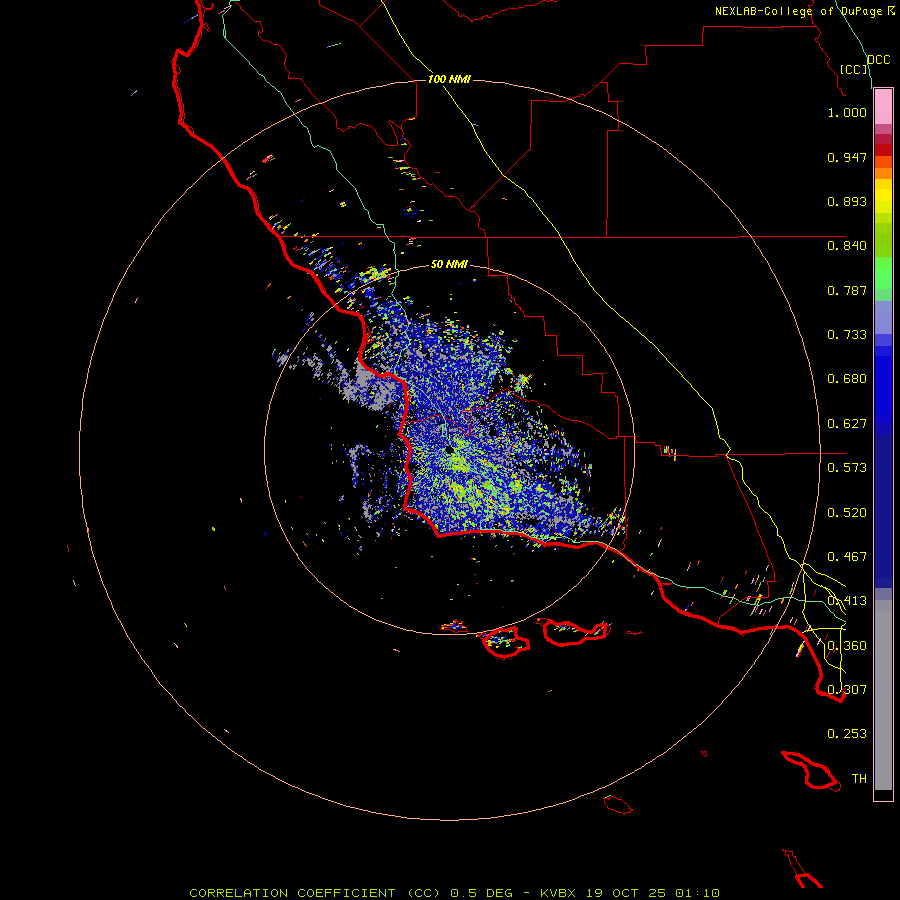Screen dimensions: 900x900
Task: Select the 0.893 scale value
Action: [847, 201]
